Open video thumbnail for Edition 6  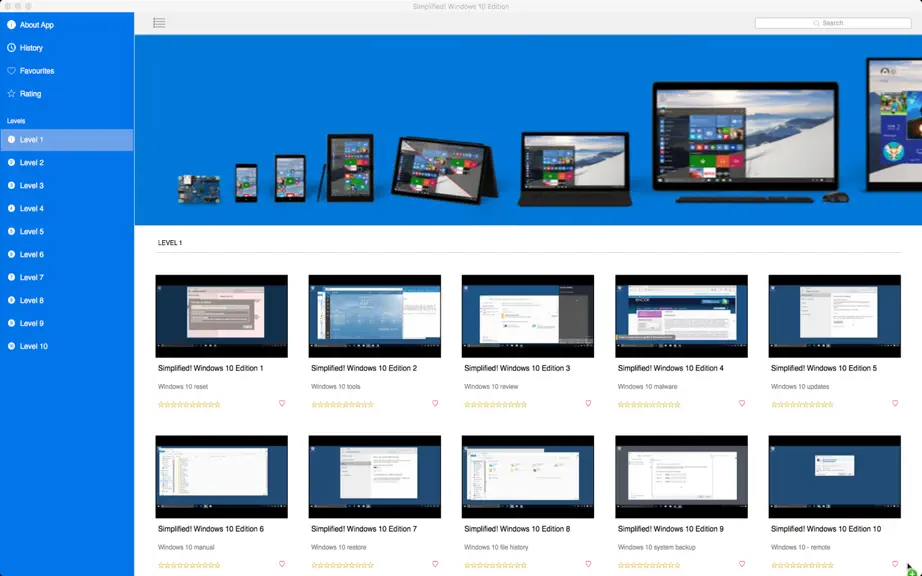[222, 477]
